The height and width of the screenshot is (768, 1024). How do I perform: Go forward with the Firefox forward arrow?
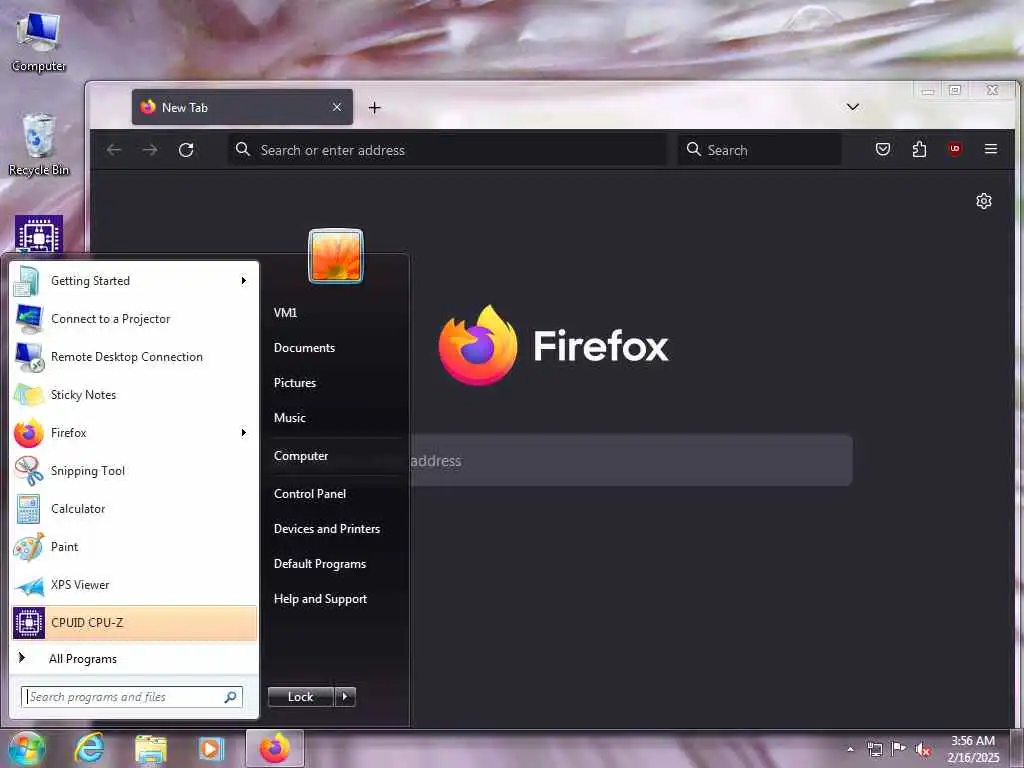click(x=150, y=150)
